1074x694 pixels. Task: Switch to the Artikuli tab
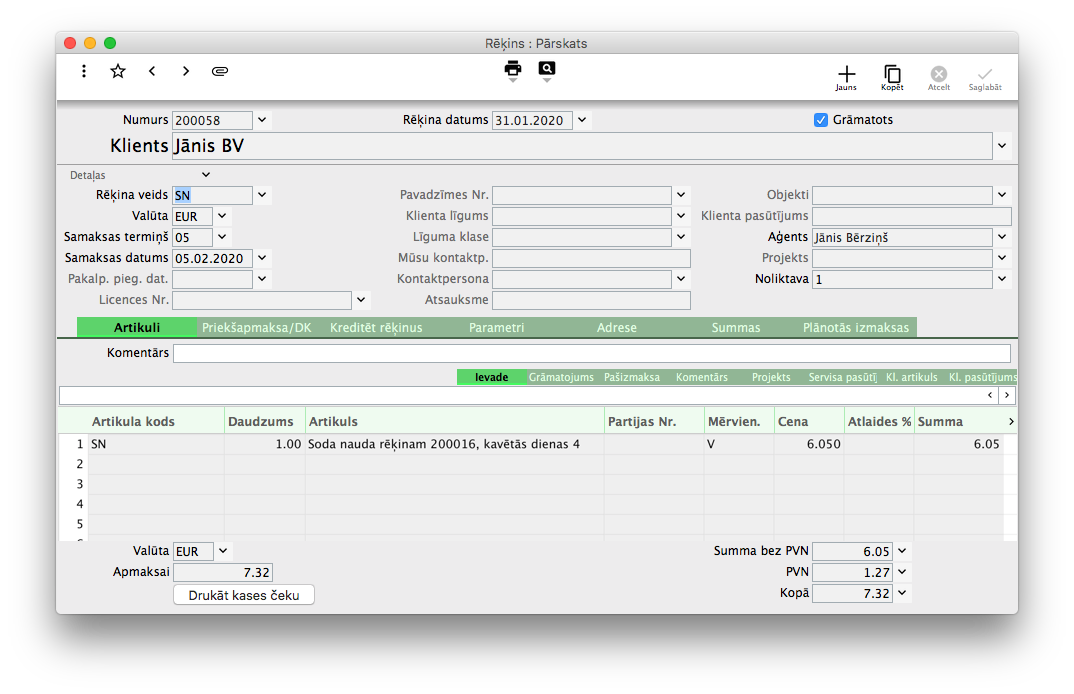pyautogui.click(x=137, y=327)
